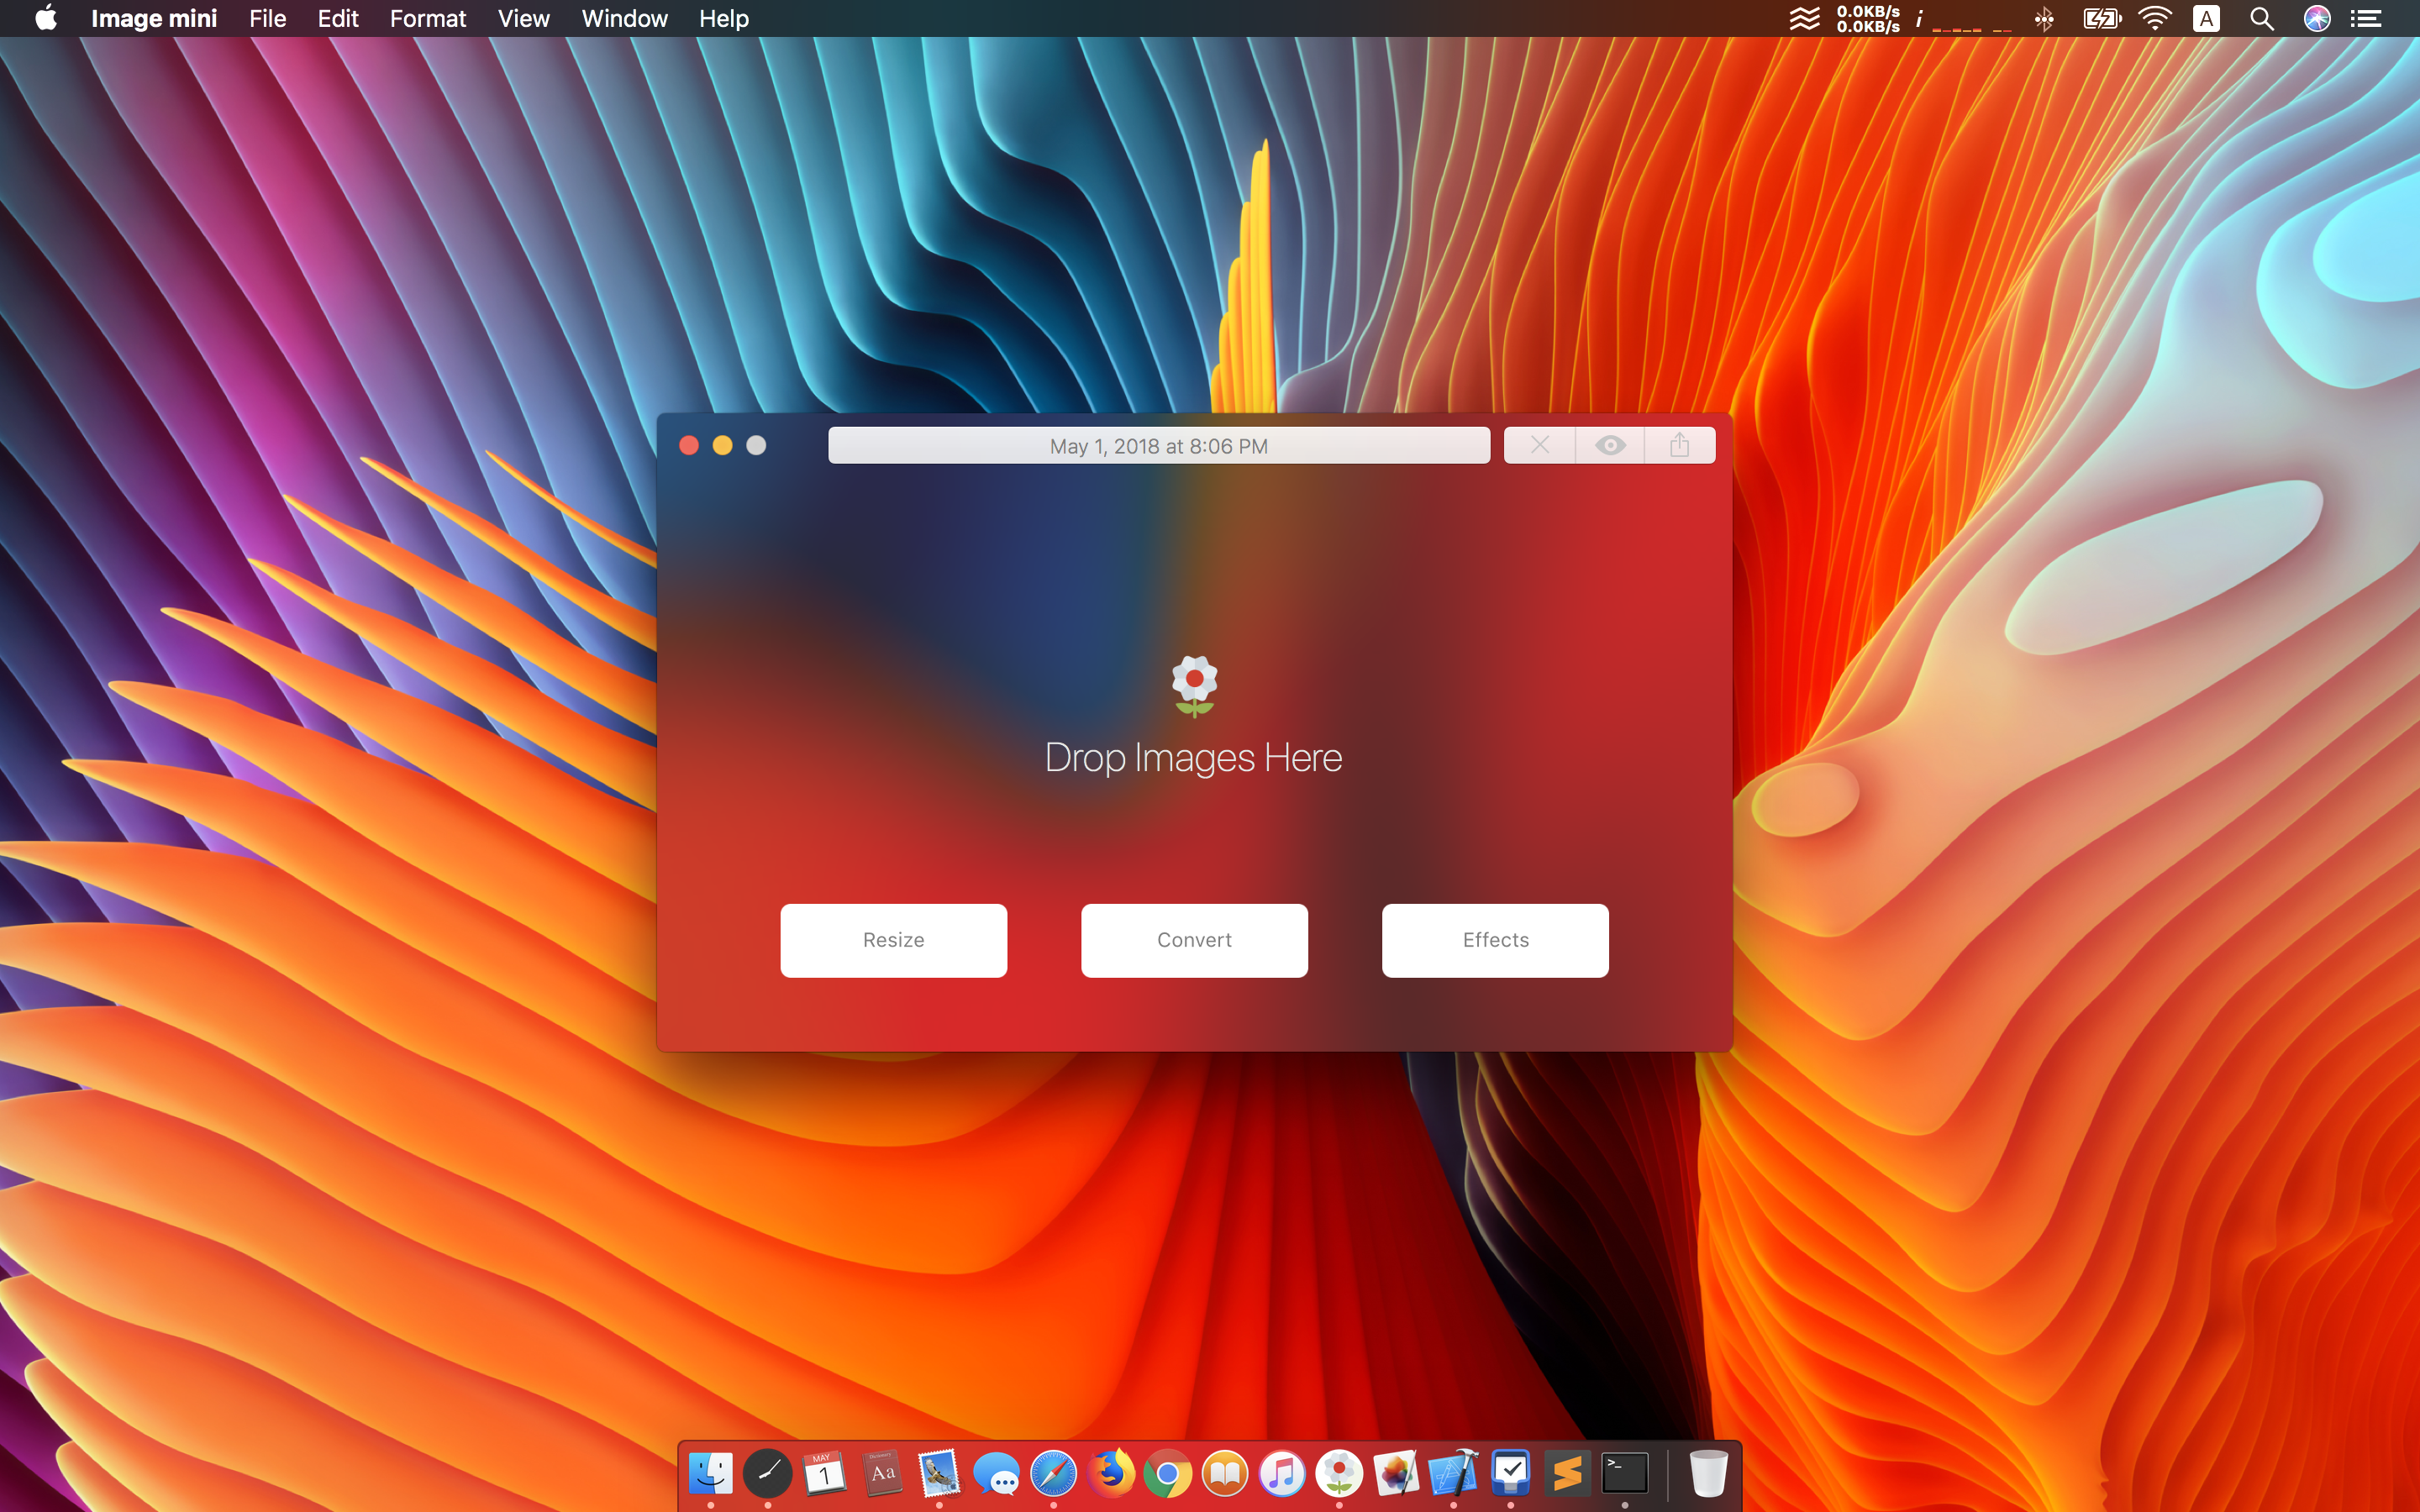Viewport: 2420px width, 1512px height.
Task: Click the date title field
Action: 1158,446
